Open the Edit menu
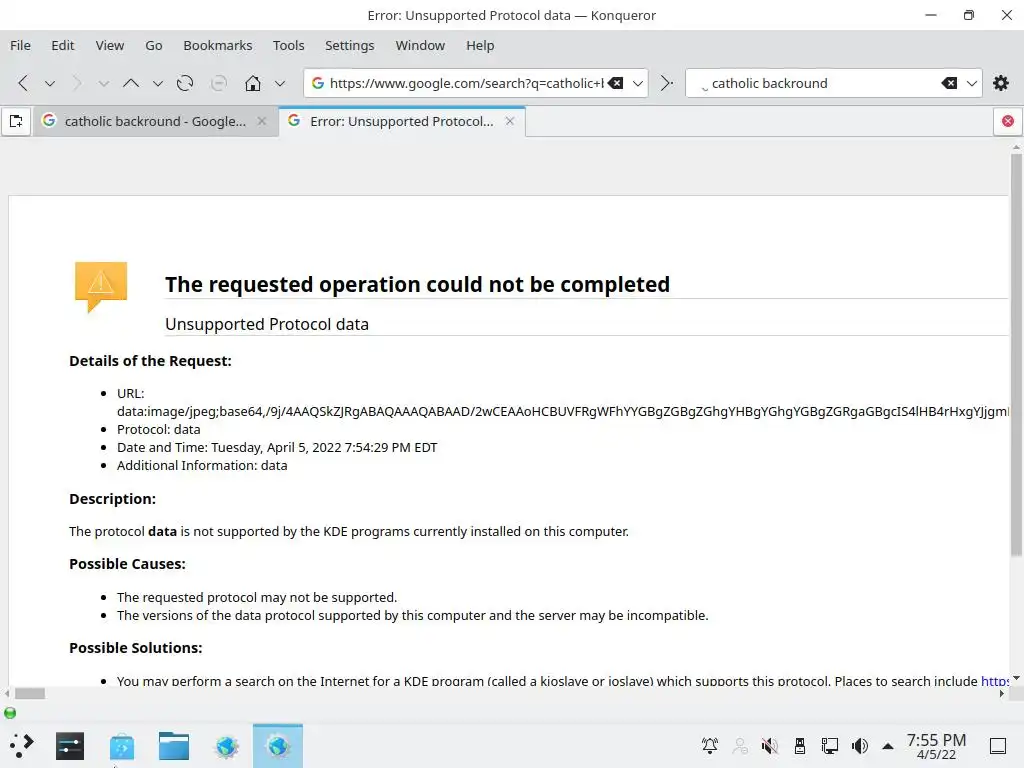Image resolution: width=1024 pixels, height=768 pixels. click(63, 46)
